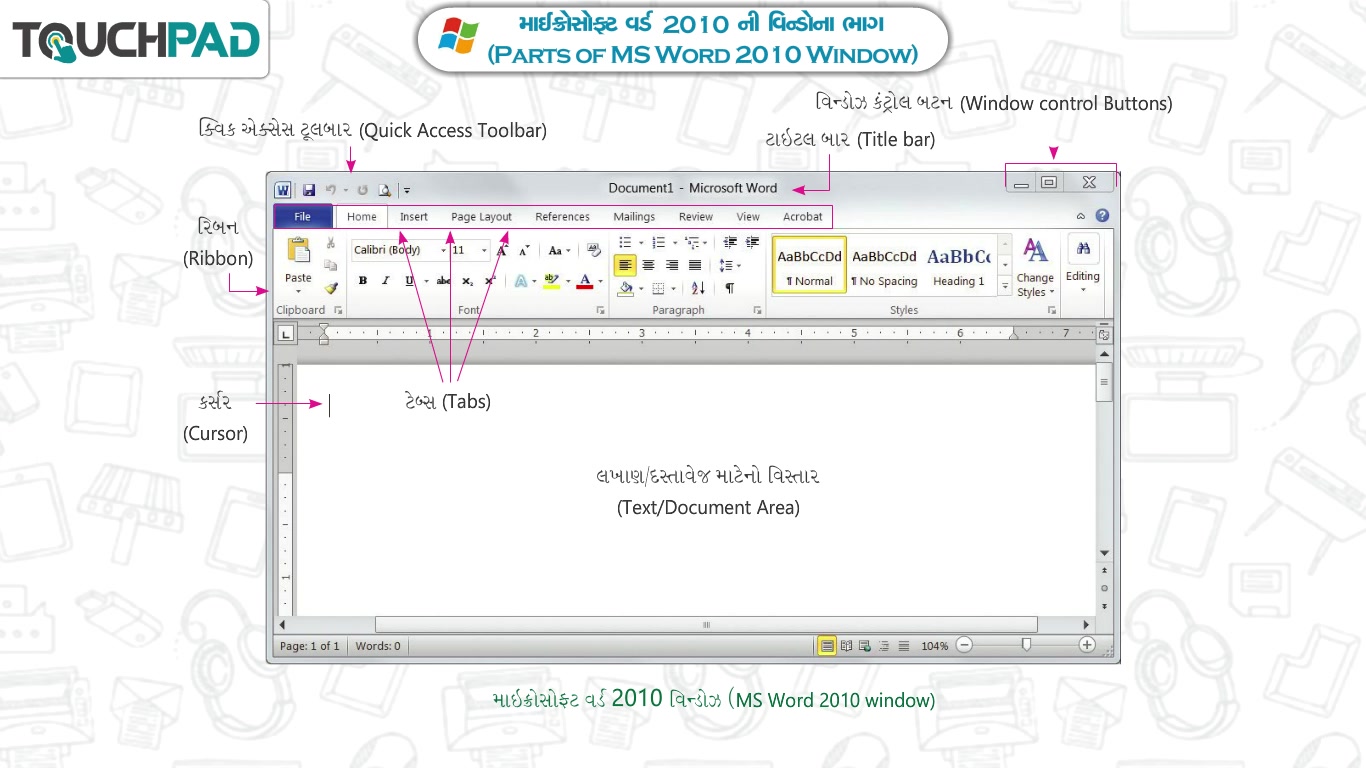
Task: Click the Cut scissors icon
Action: [x=331, y=243]
